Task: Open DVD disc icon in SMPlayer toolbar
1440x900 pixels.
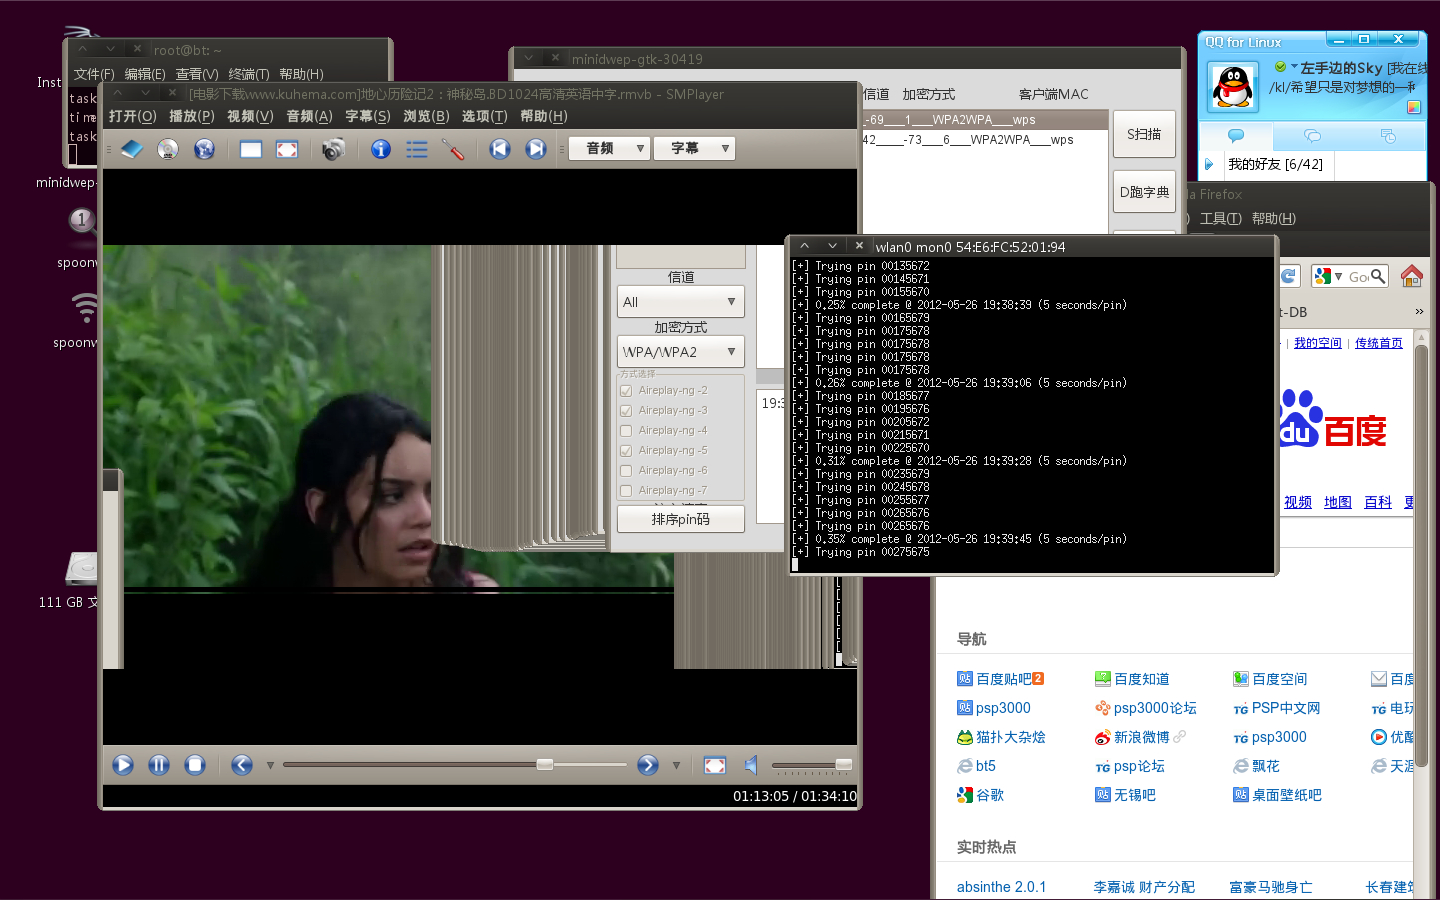Action: 168,149
